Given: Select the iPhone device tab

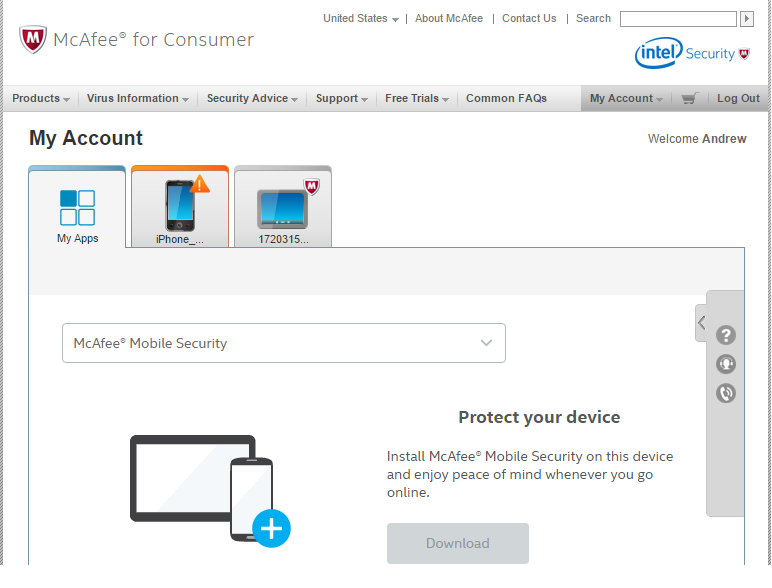Looking at the screenshot, I should pos(180,207).
